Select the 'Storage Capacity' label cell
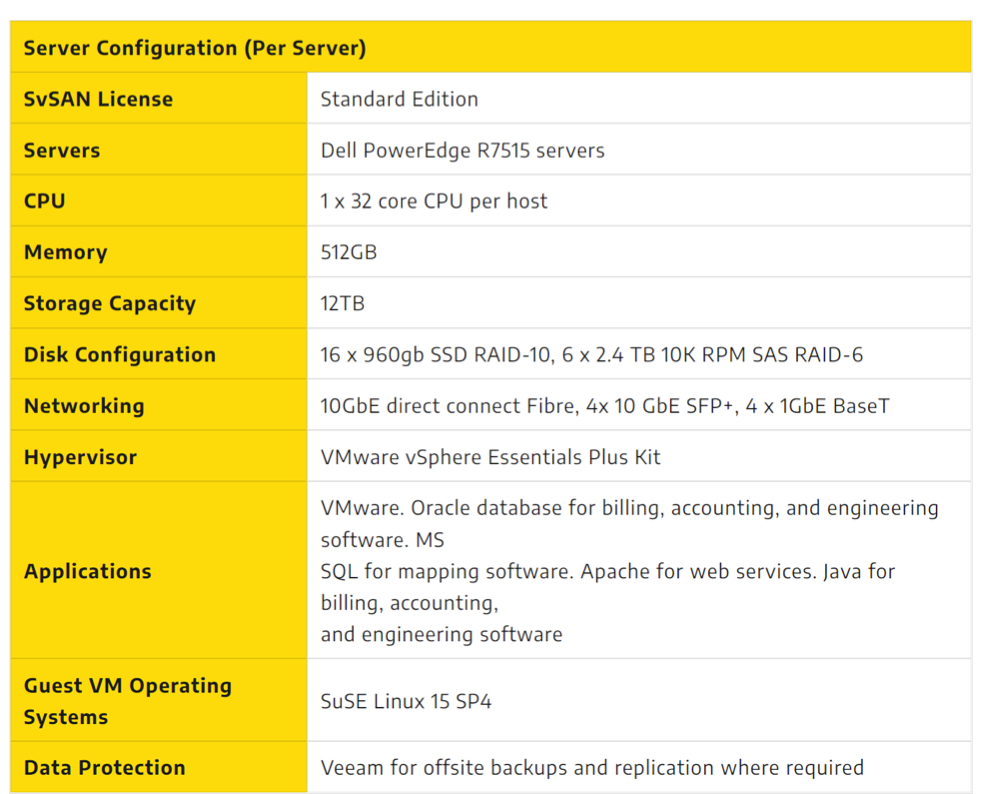 (110, 303)
